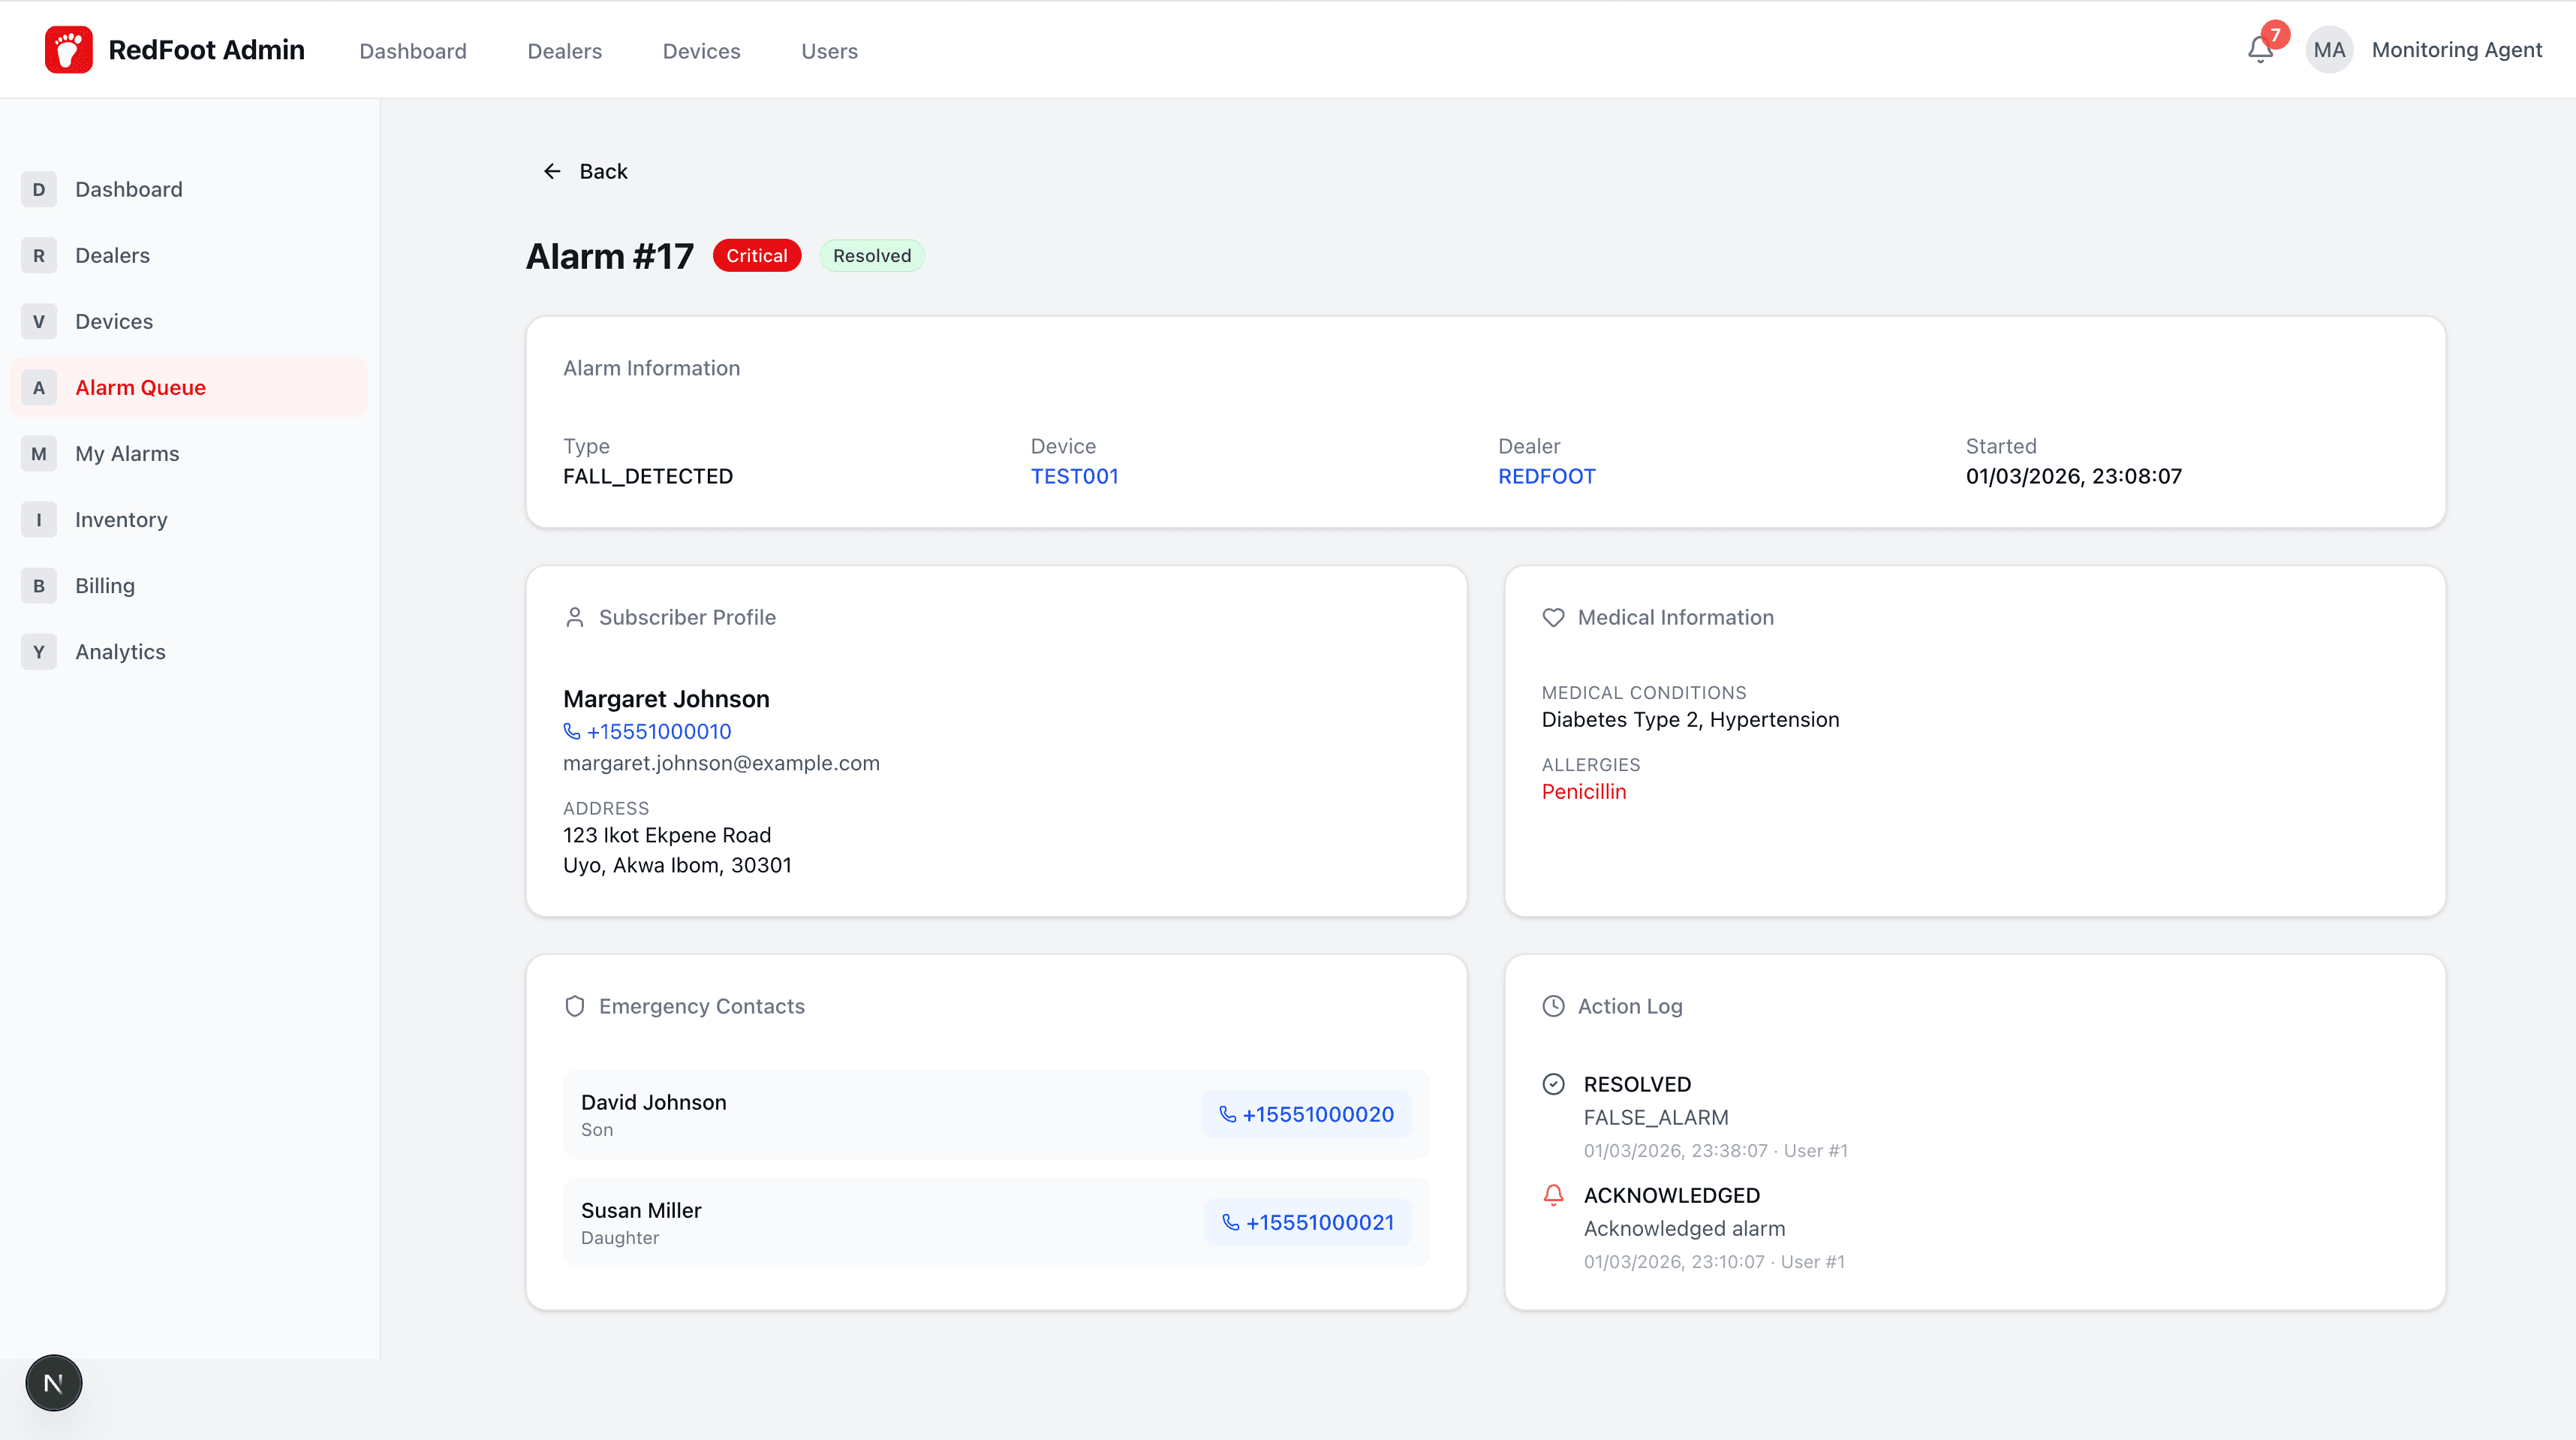Click the Inventory sidebar icon I
This screenshot has width=2576, height=1440.
[39, 519]
